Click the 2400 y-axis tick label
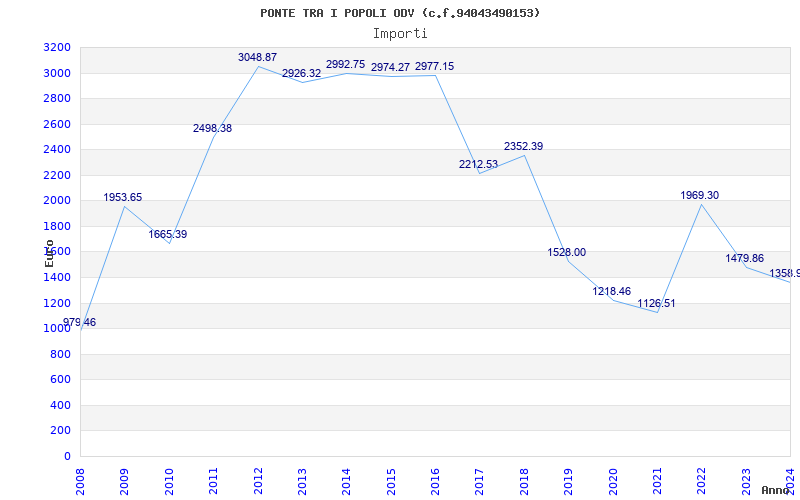This screenshot has height=500, width=800. coord(57,150)
